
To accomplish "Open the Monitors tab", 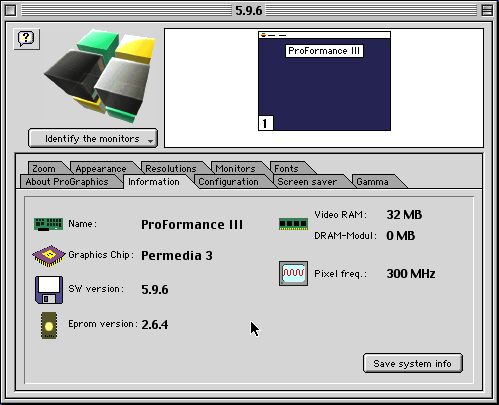I will [x=236, y=168].
